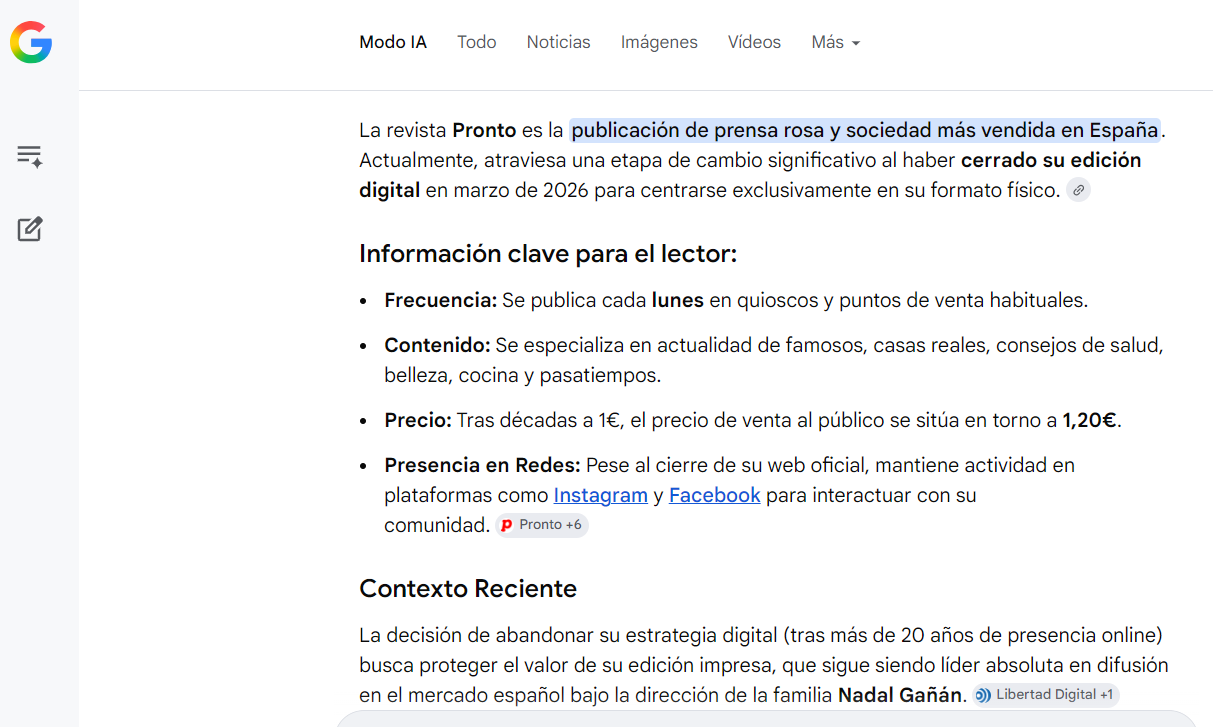This screenshot has width=1213, height=727.
Task: Click the Libertad Digital source chip icon
Action: (x=983, y=695)
